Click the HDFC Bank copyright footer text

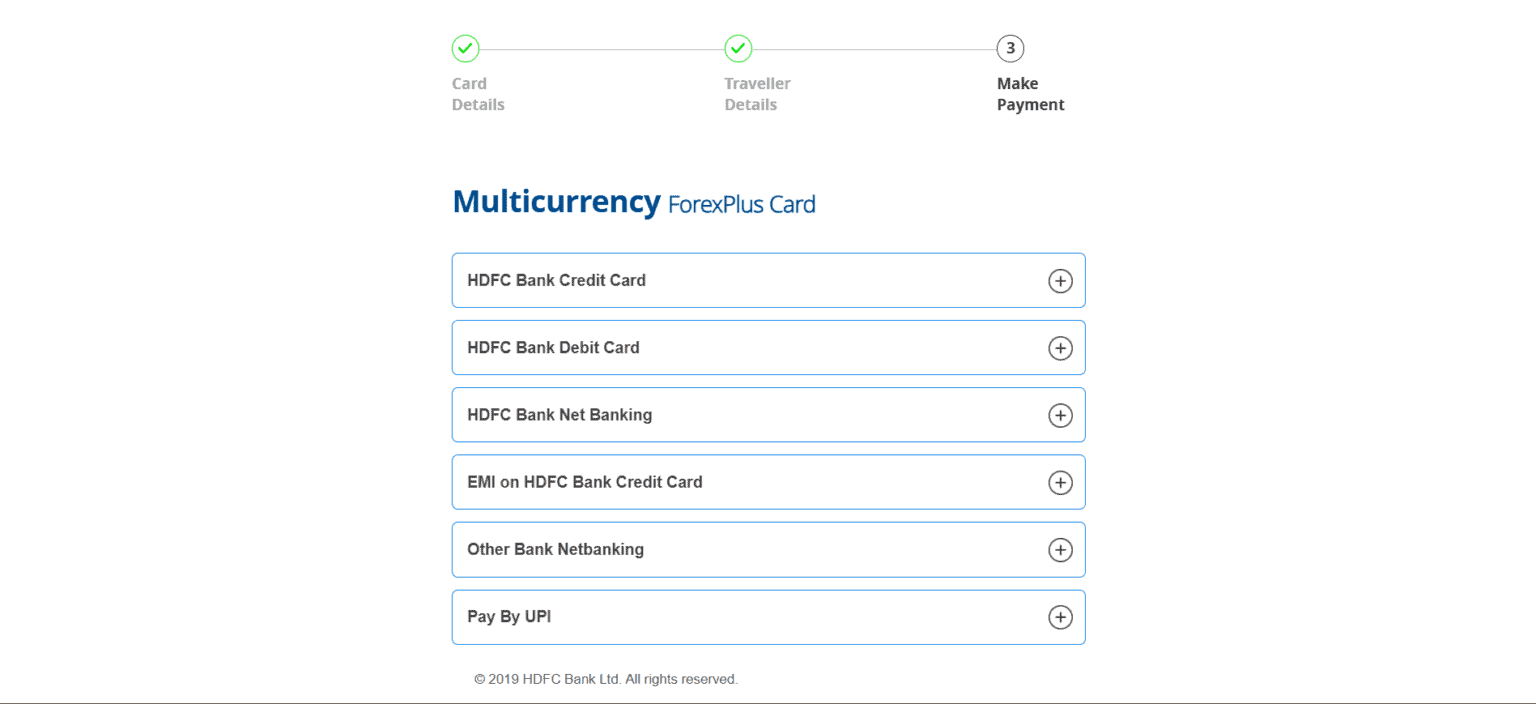(604, 678)
